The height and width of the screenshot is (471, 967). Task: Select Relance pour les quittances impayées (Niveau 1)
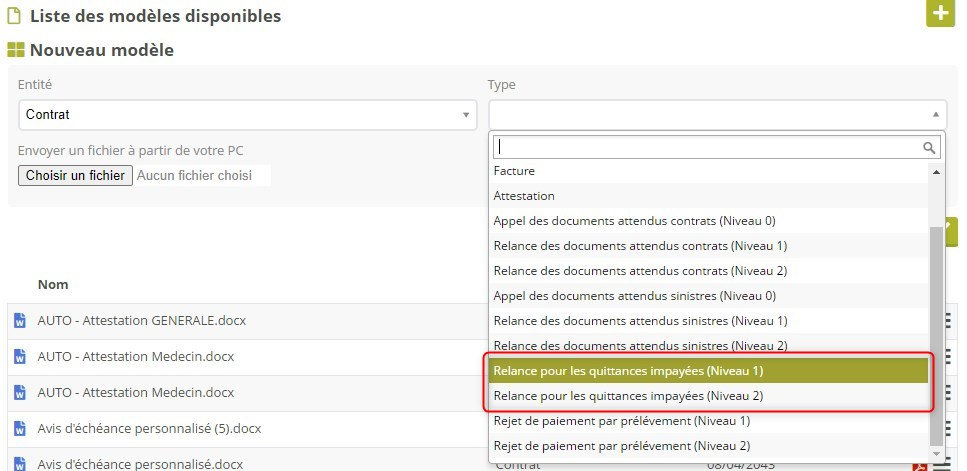coord(708,371)
